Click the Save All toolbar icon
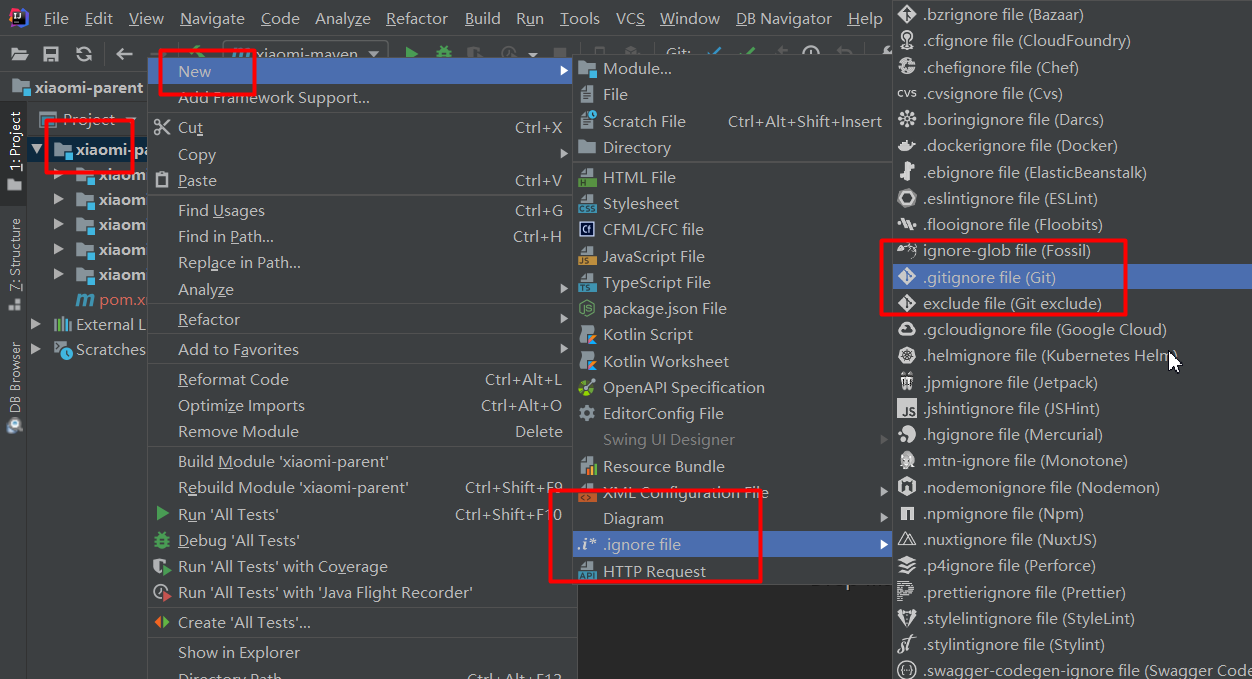 pos(51,54)
